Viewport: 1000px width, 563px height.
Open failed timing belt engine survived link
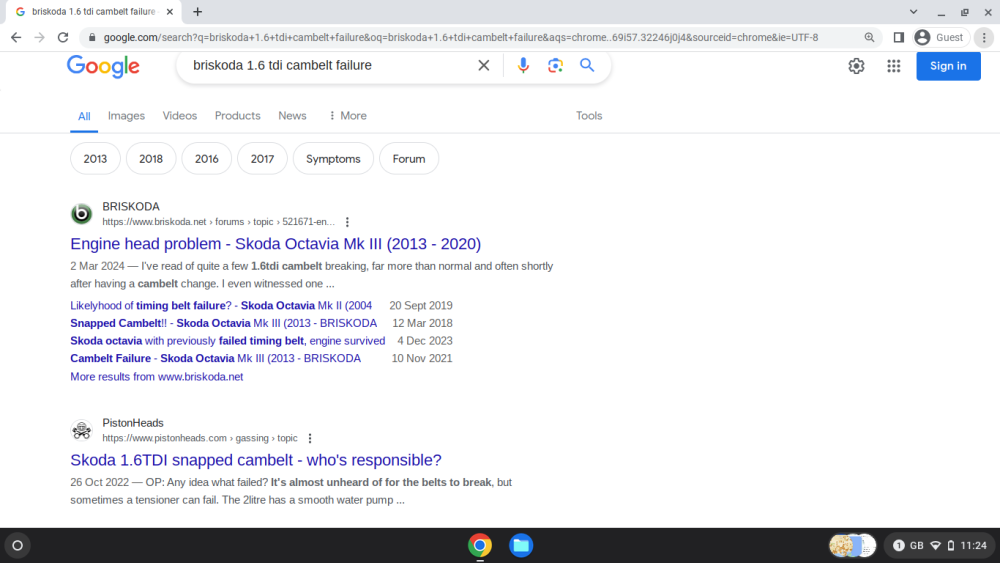[228, 340]
